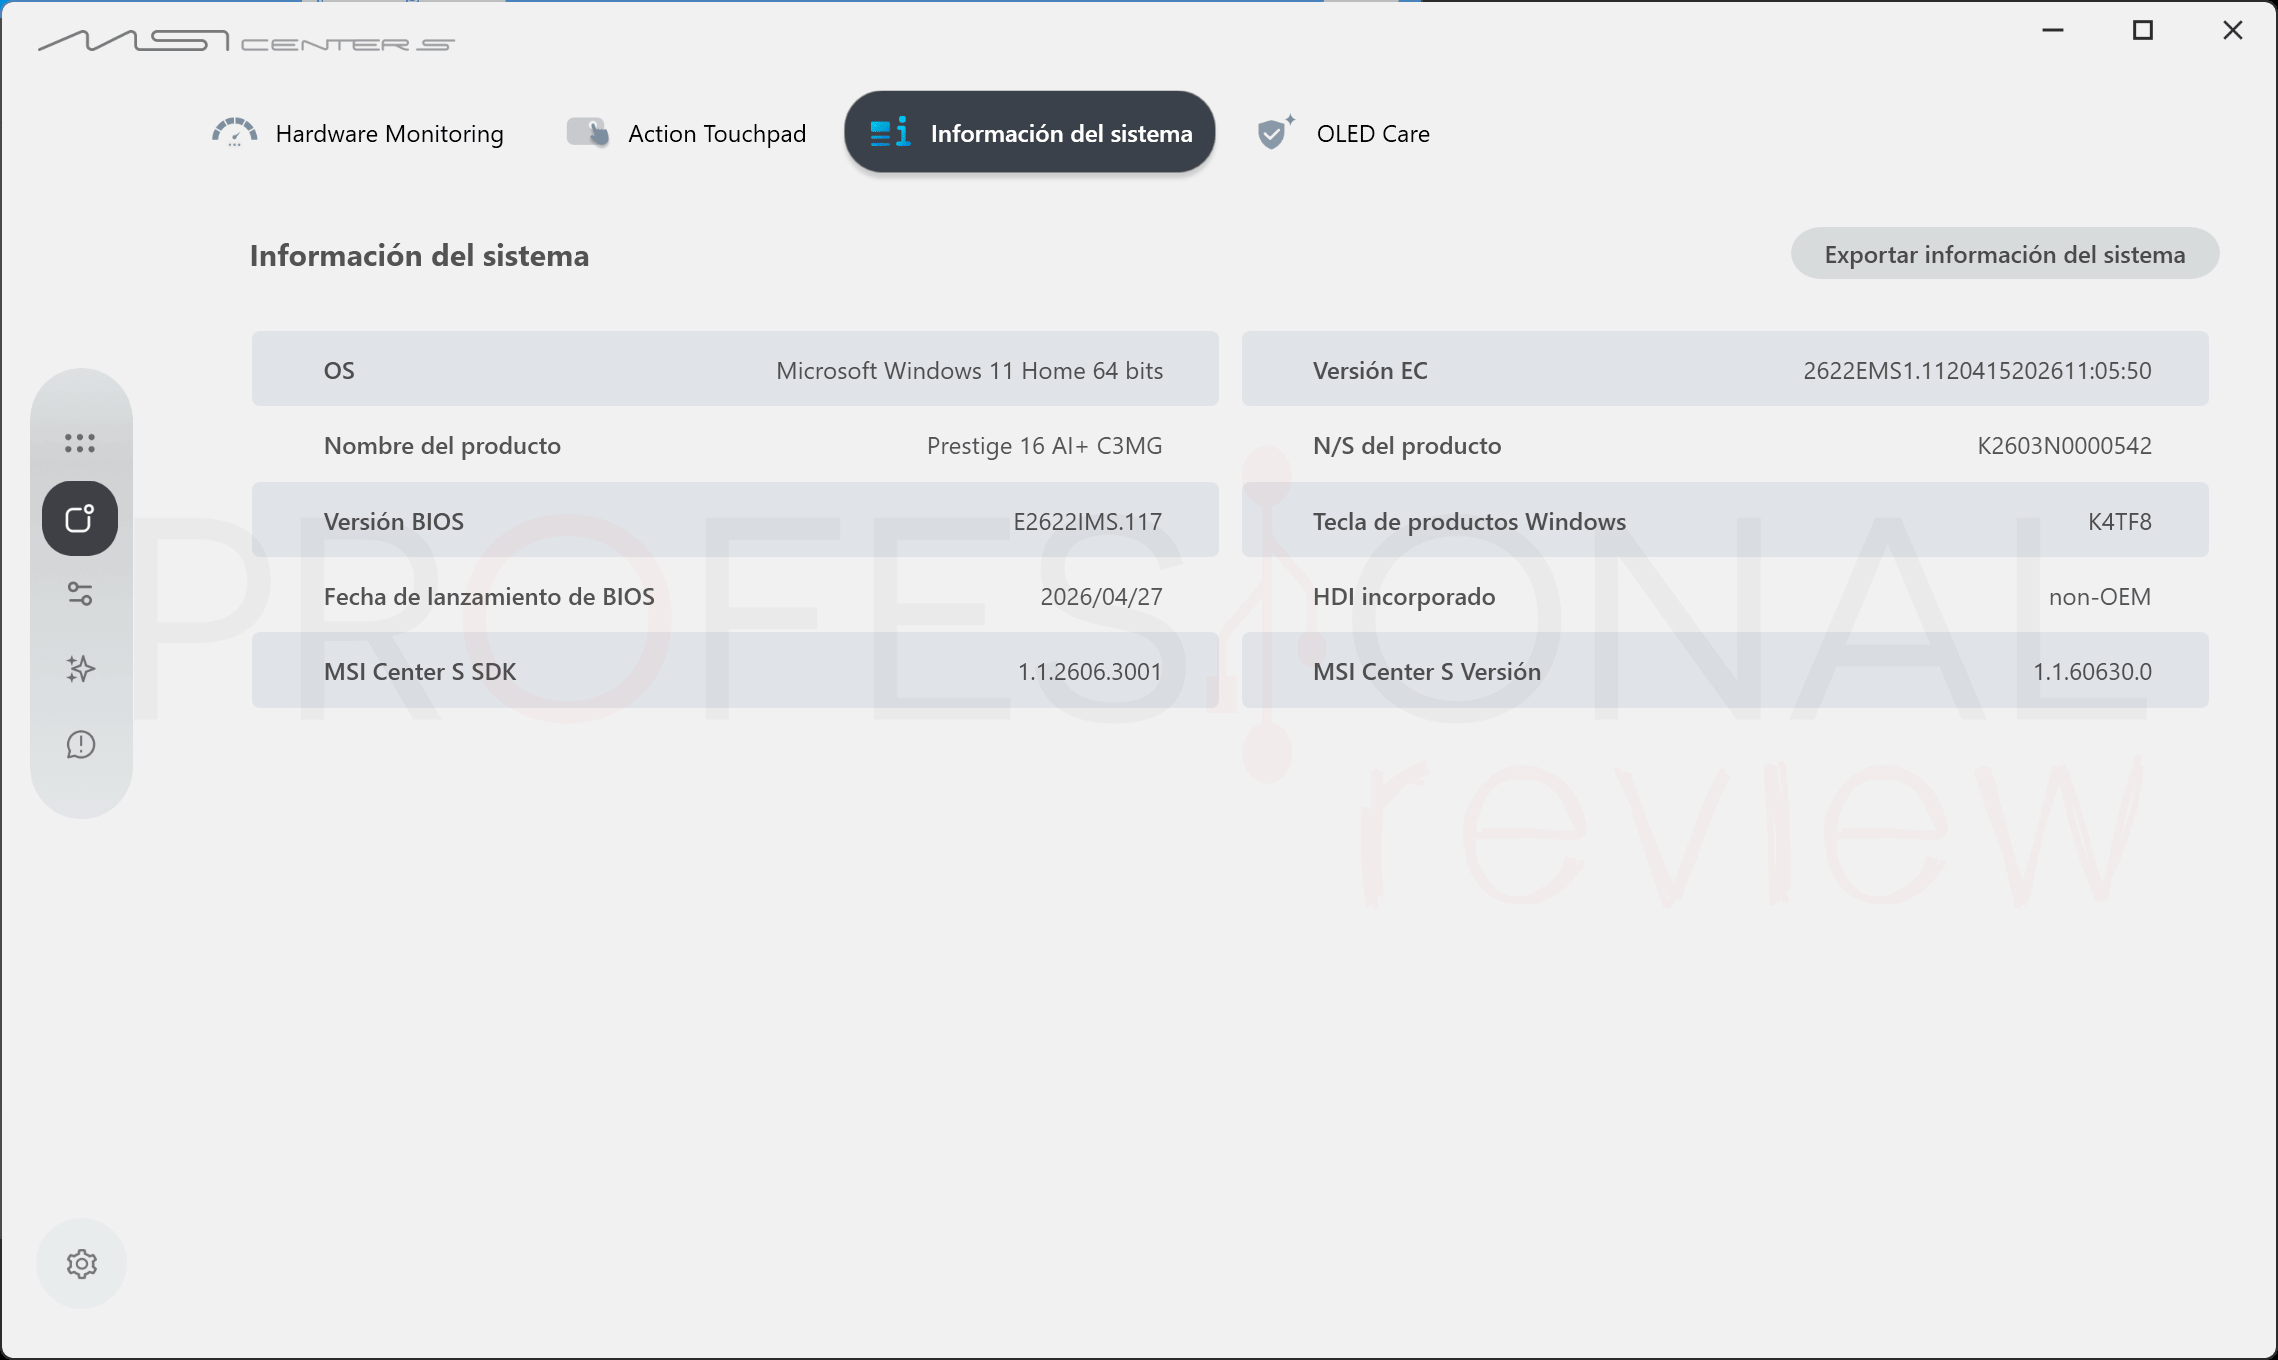The width and height of the screenshot is (2278, 1360).
Task: Click the Action Touchpad hand icon
Action: tap(588, 133)
